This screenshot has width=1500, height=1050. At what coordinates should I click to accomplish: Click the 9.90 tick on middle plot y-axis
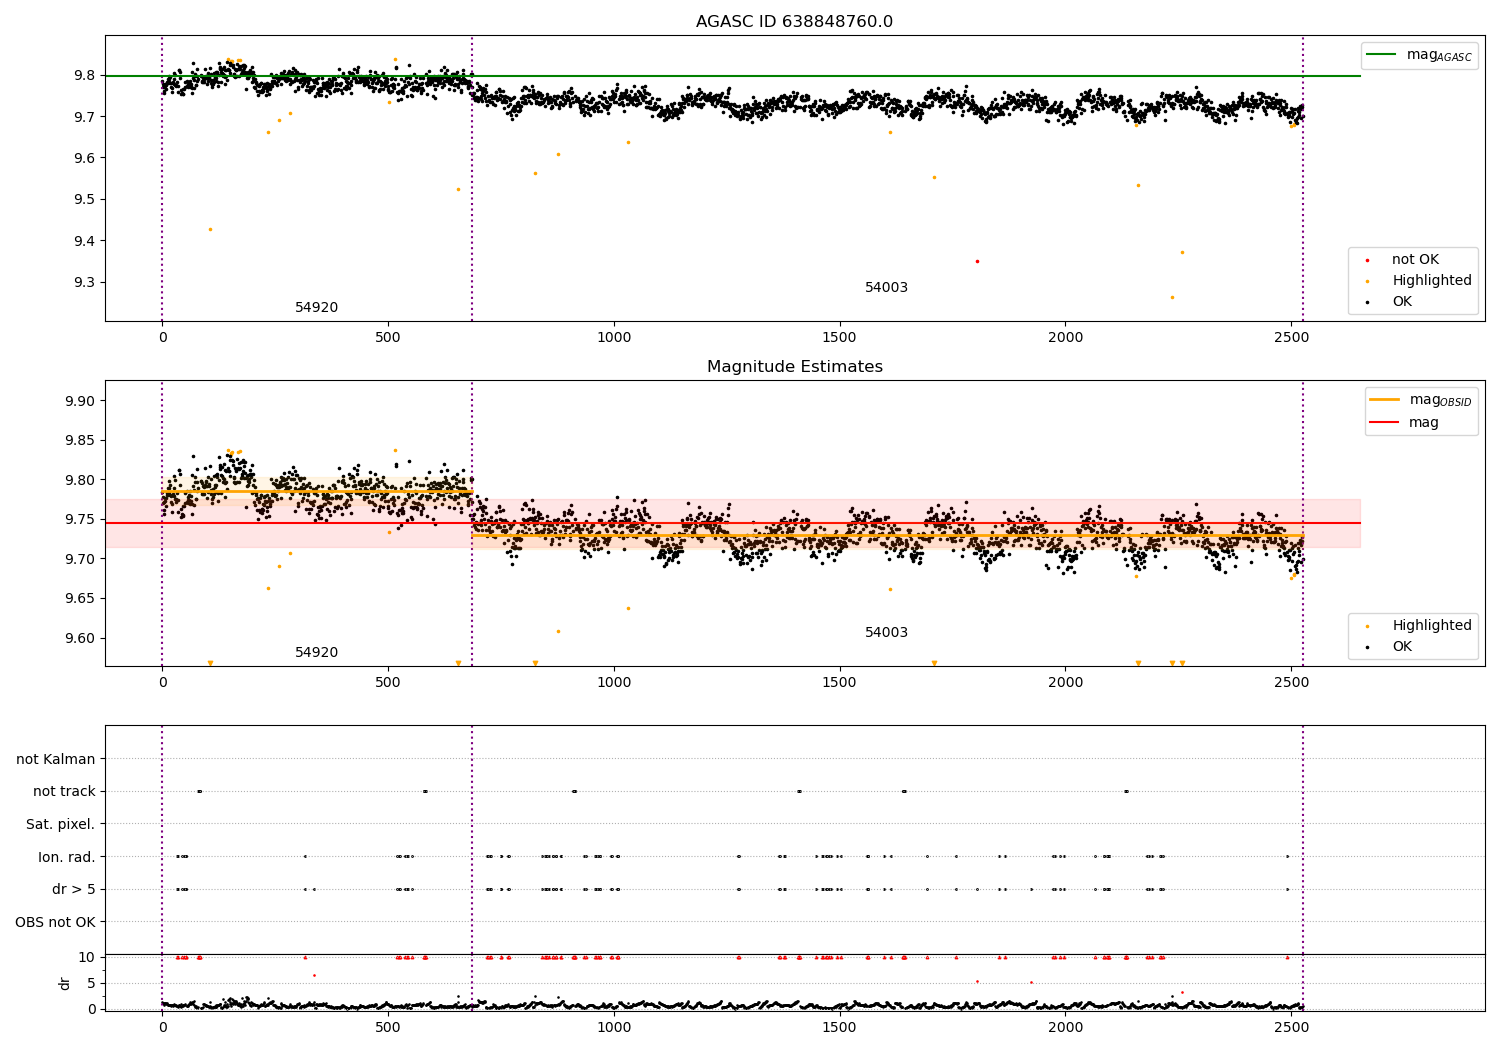80,401
